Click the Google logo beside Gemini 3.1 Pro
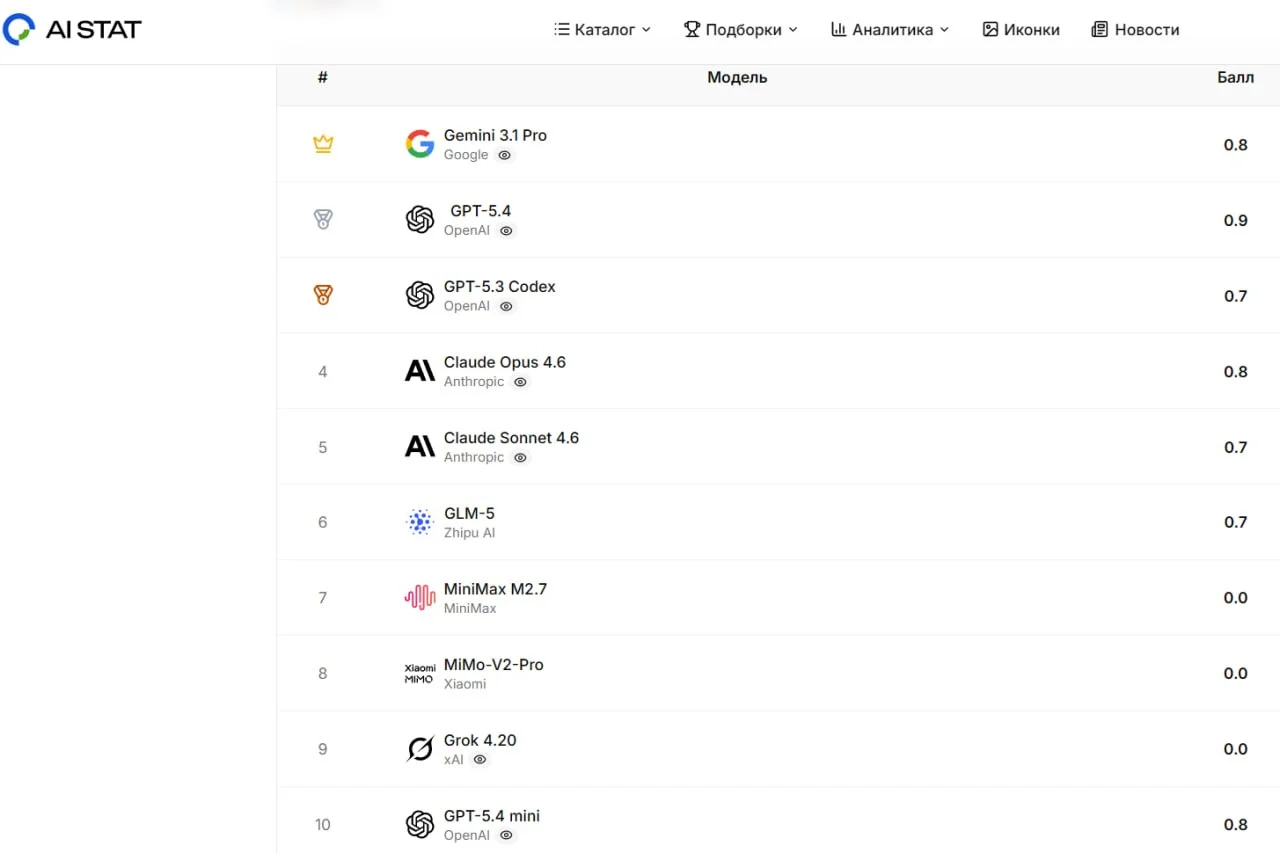This screenshot has height=853, width=1280. (x=420, y=144)
